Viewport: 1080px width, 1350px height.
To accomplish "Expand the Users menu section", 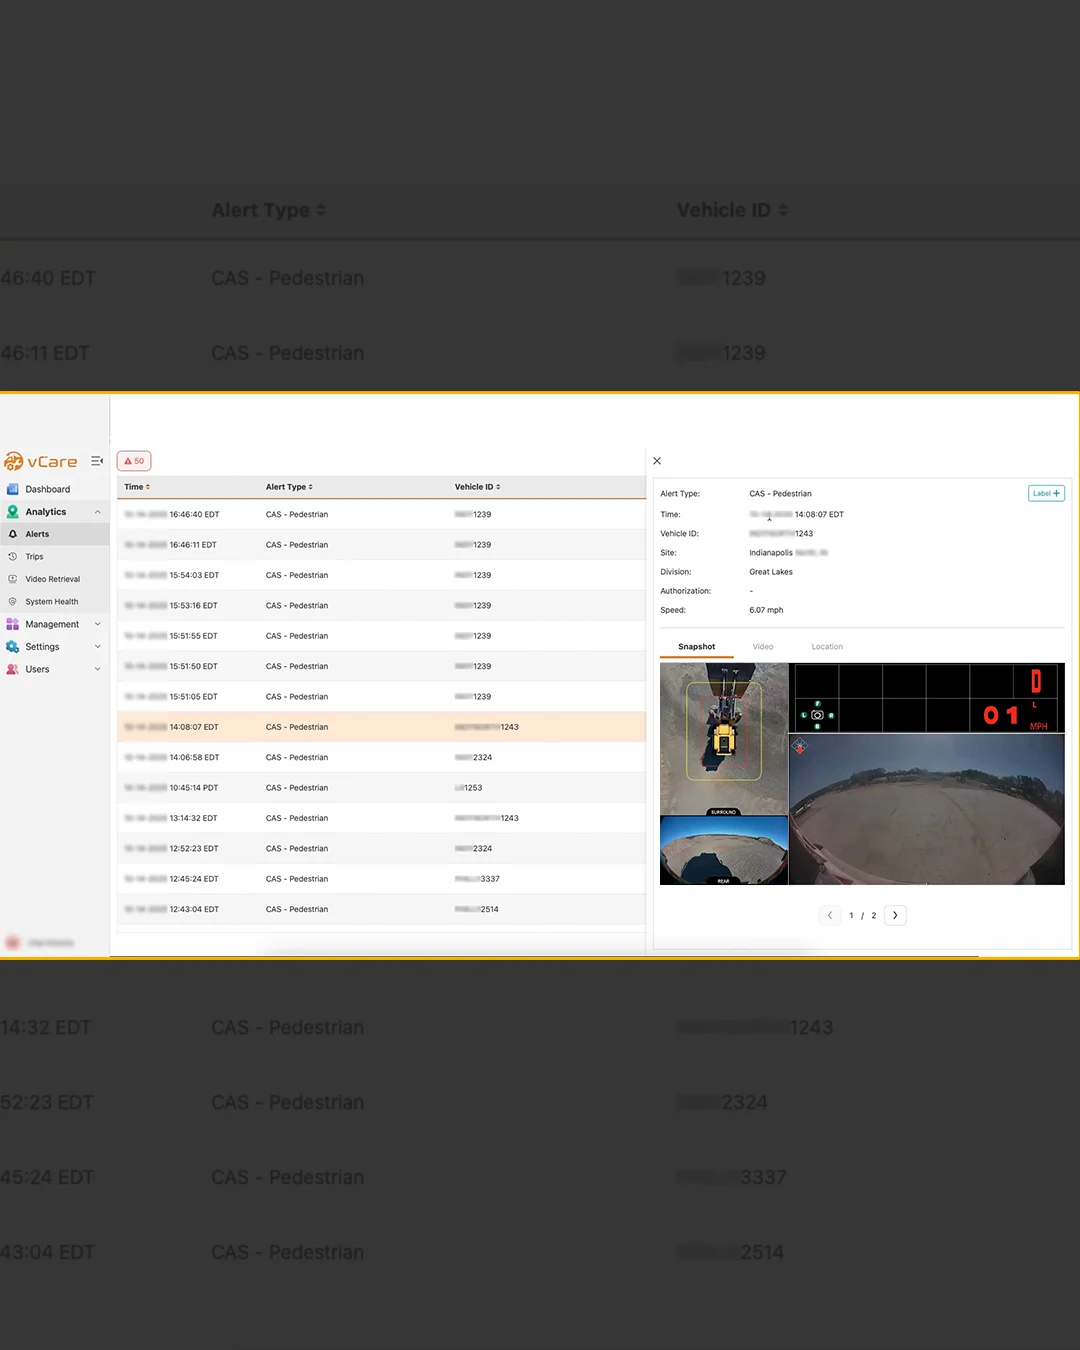I will pos(97,669).
